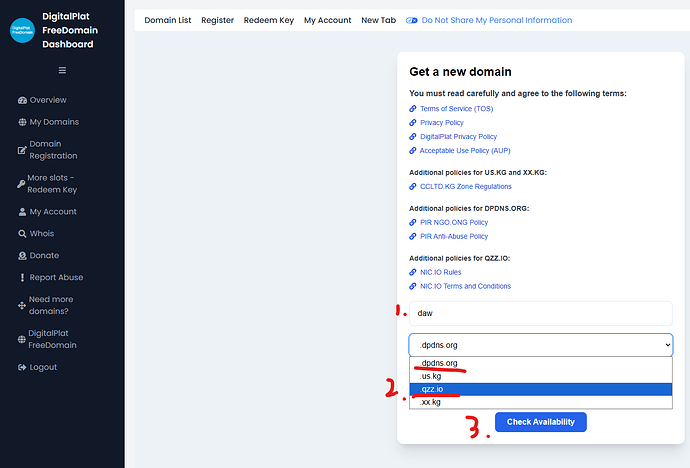Click the Logout exit icon
Viewport: 690px width, 468px height.
22,367
